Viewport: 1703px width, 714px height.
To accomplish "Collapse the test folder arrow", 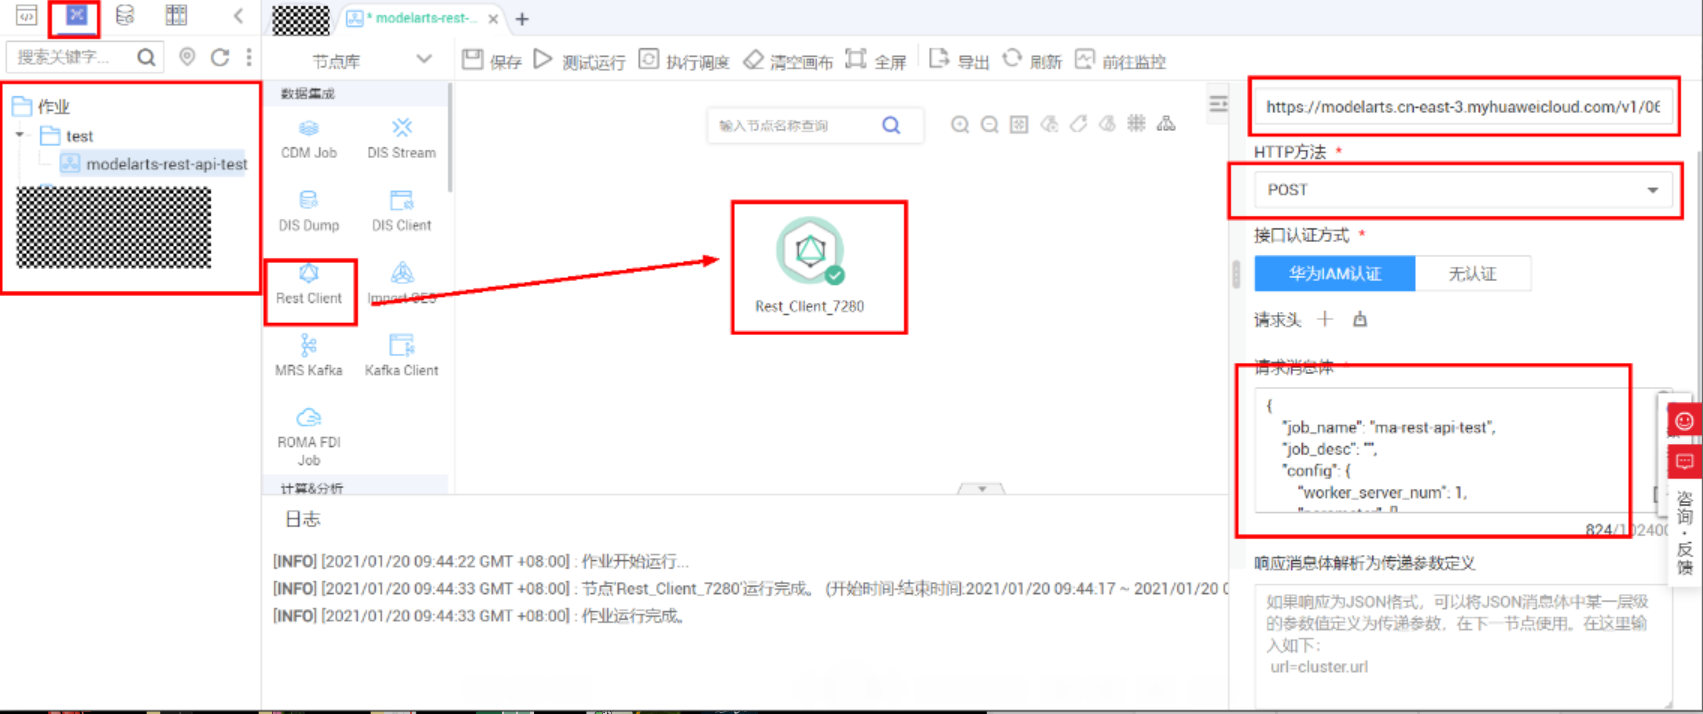I will tap(20, 135).
